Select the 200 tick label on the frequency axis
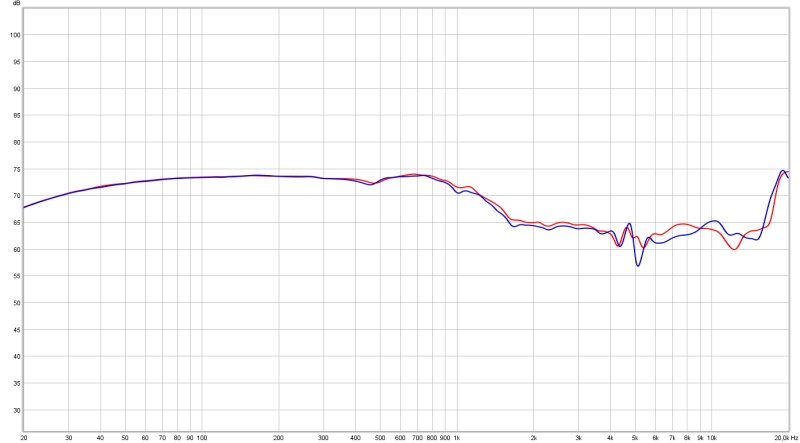The width and height of the screenshot is (800, 443). tap(278, 437)
